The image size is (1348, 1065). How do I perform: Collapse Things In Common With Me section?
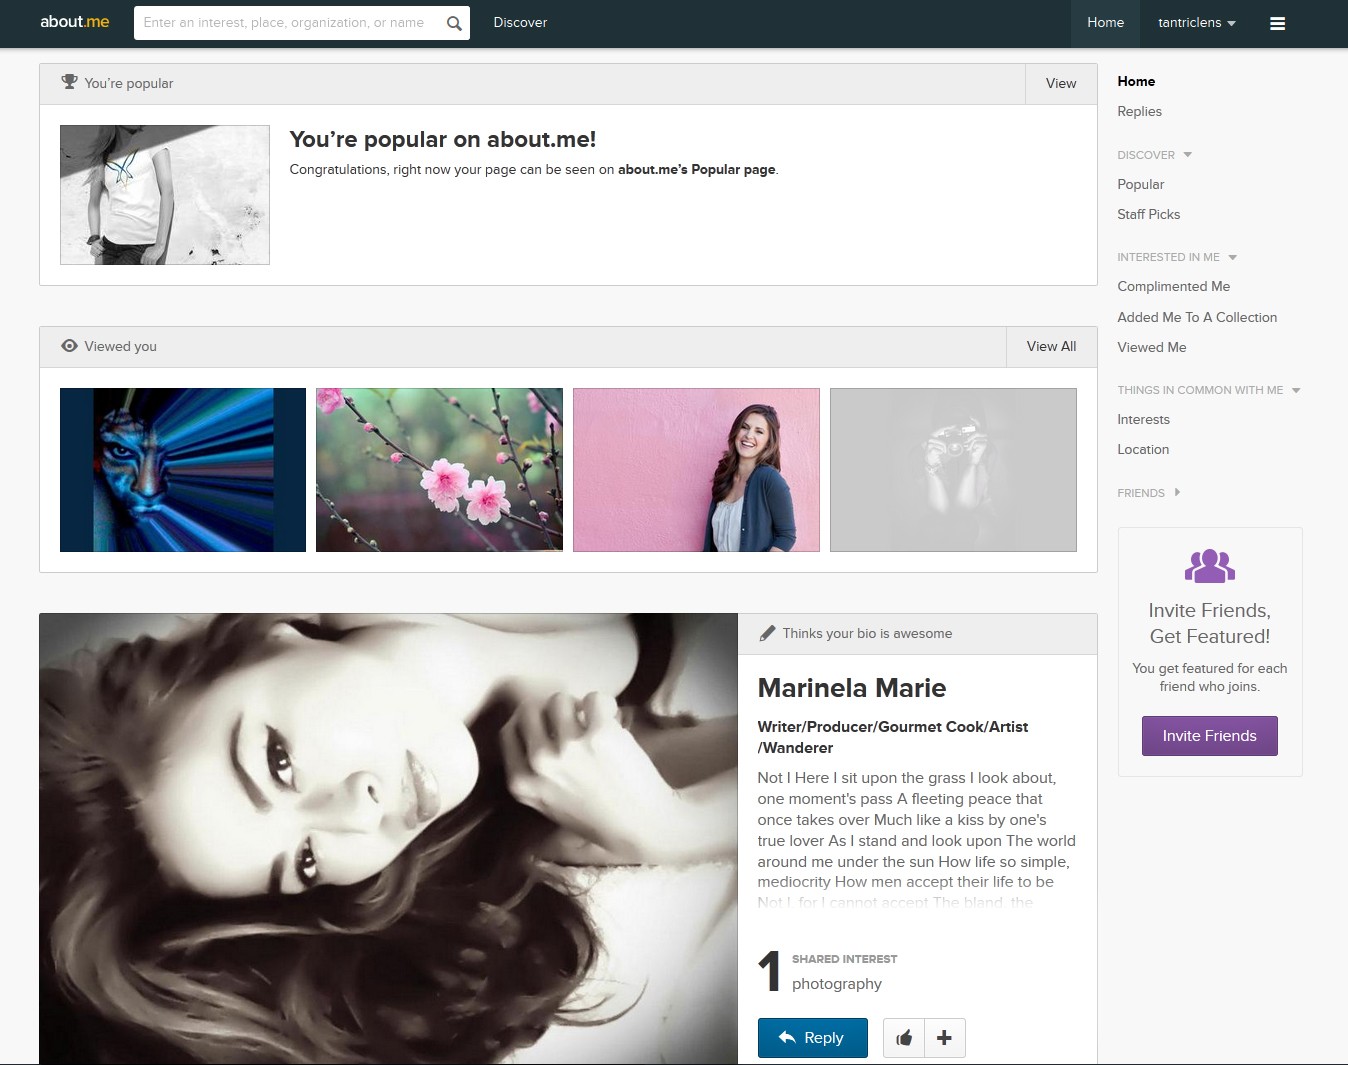(x=1296, y=391)
